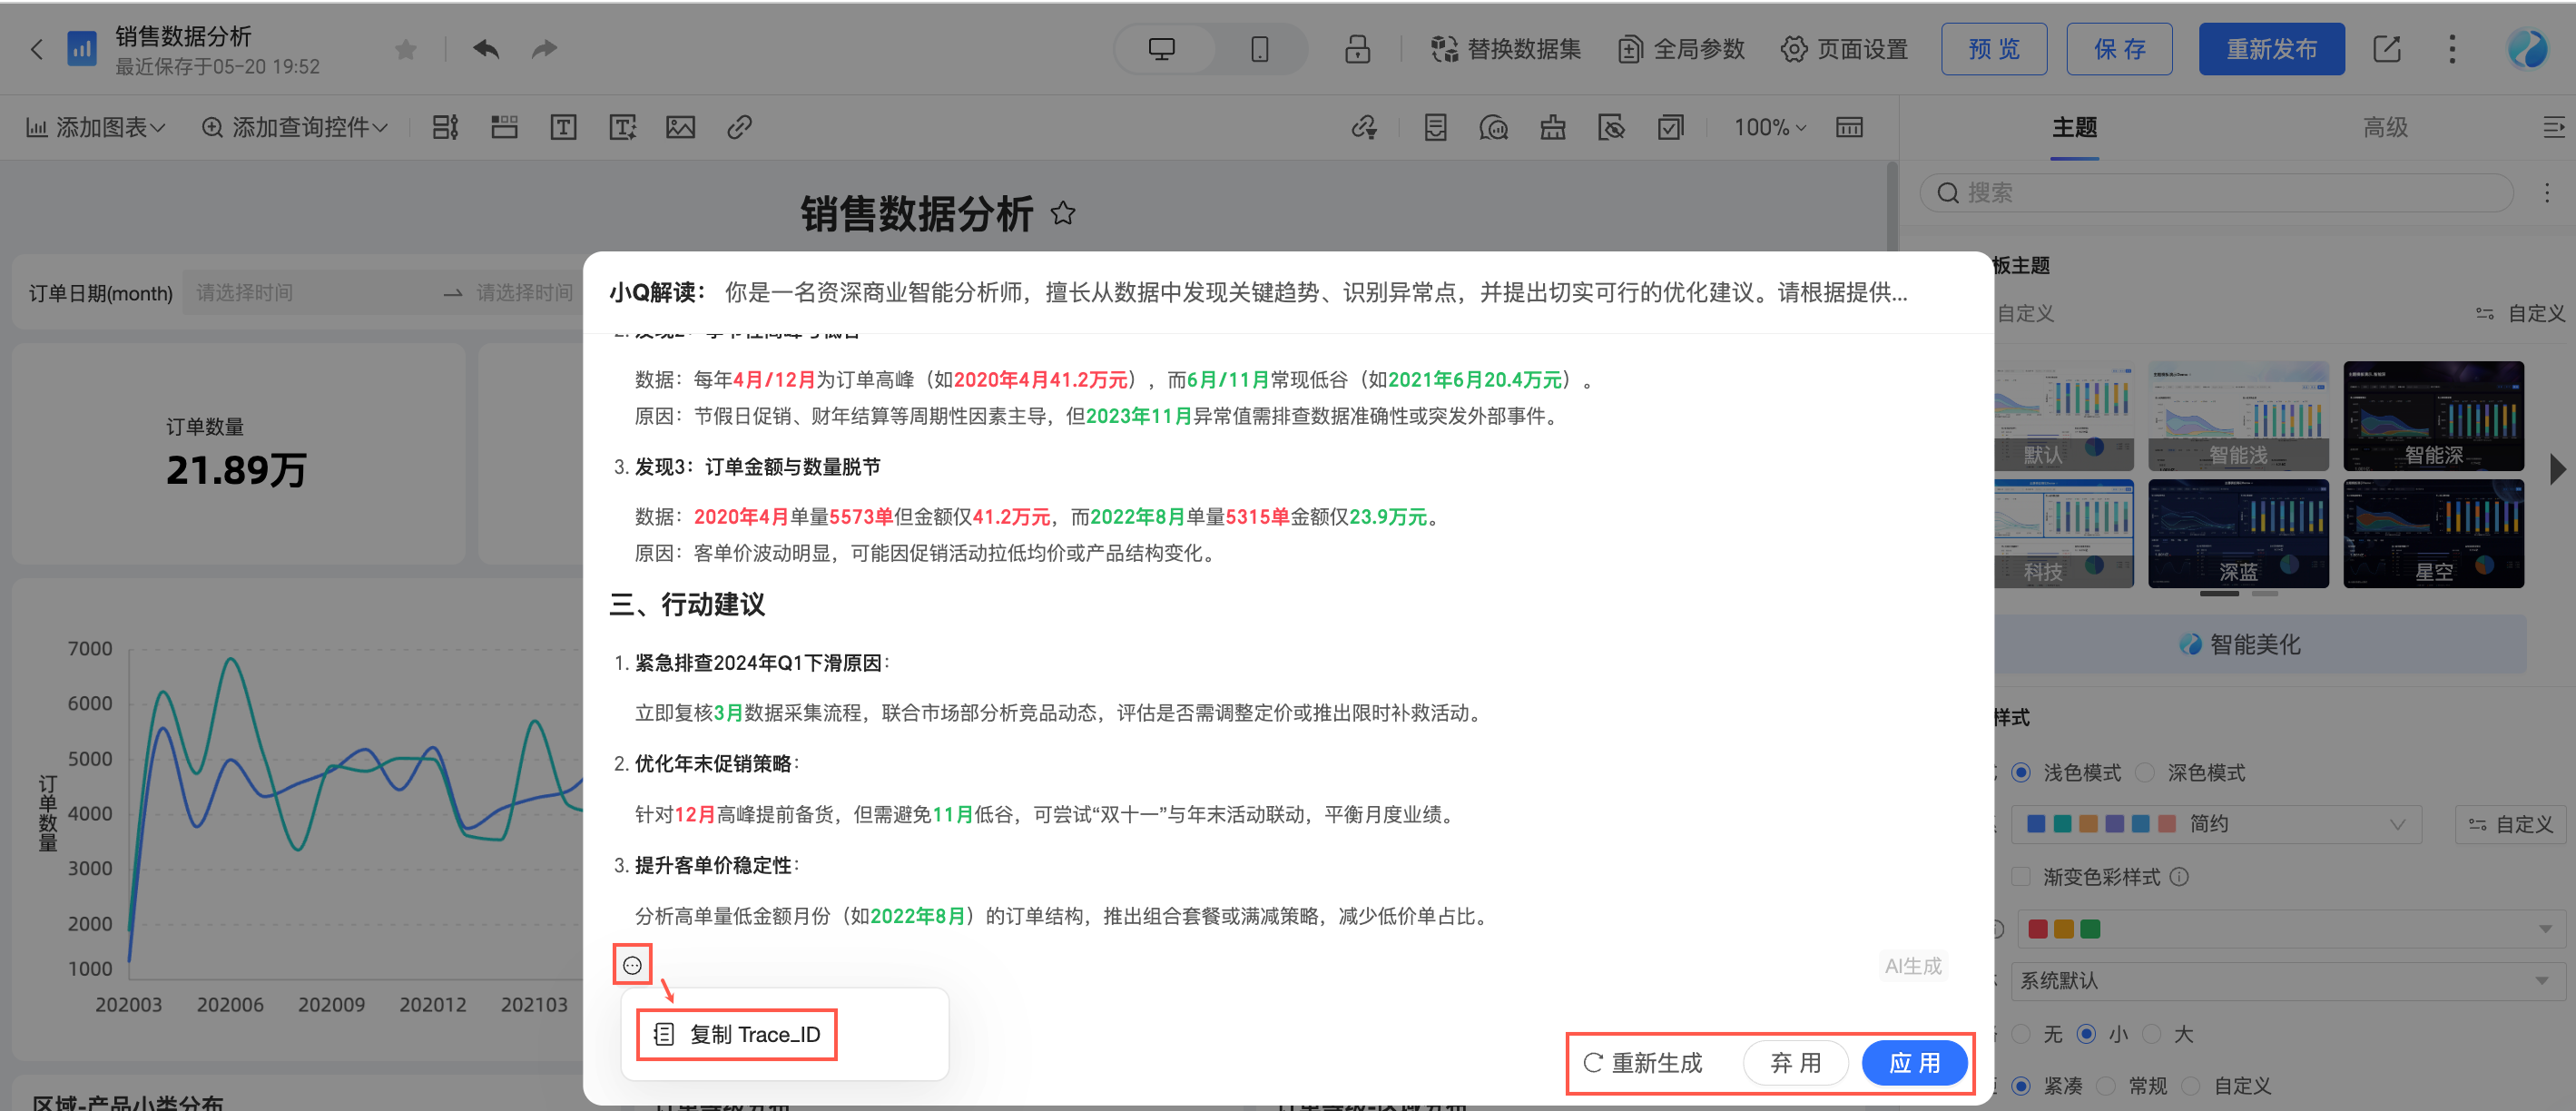Click the redo arrow icon
Screen dimensions: 2576x1111
coord(544,48)
